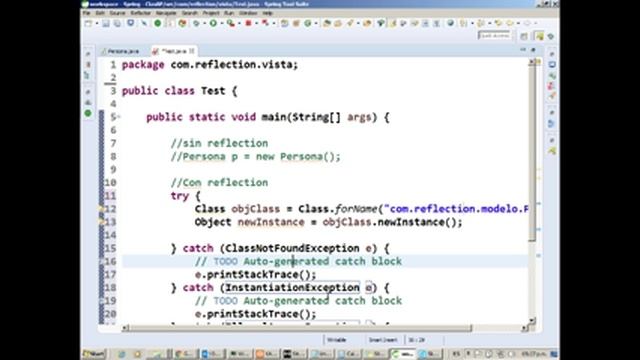This screenshot has height=360, width=640.
Task: Click the forName method call text
Action: click(x=356, y=209)
